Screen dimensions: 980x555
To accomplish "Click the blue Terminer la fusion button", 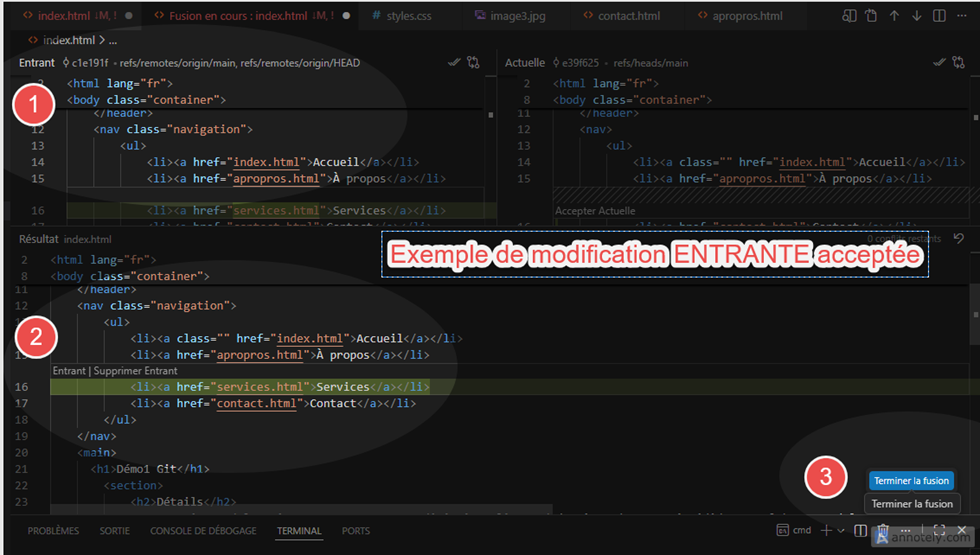I will [911, 481].
